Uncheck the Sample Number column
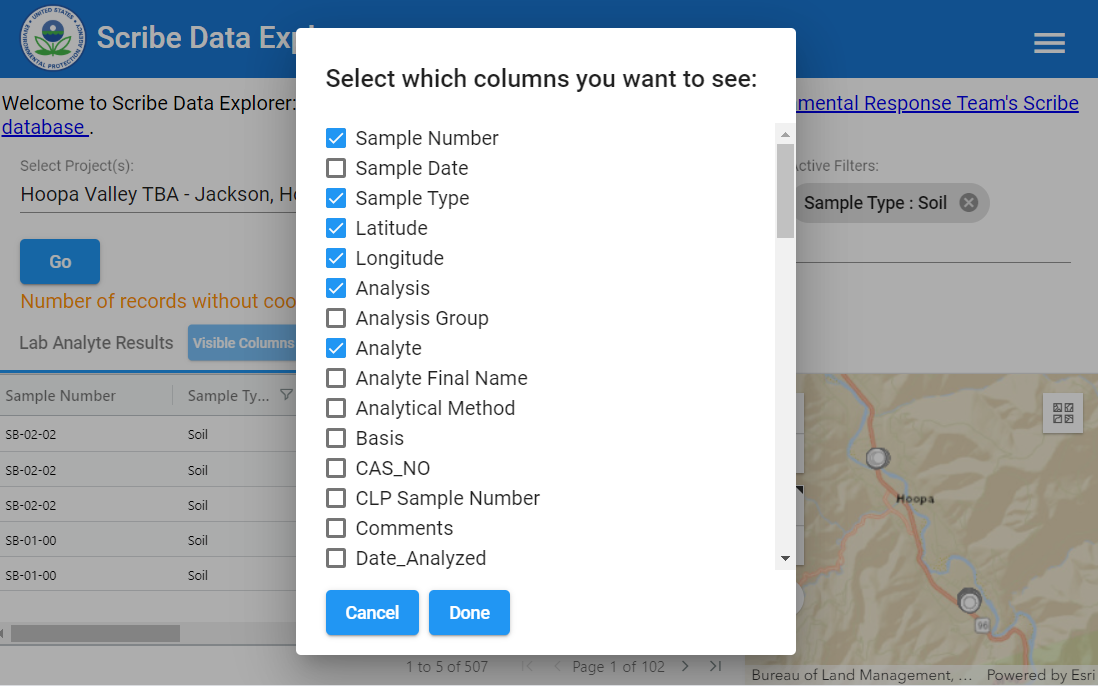1098x688 pixels. pos(335,138)
